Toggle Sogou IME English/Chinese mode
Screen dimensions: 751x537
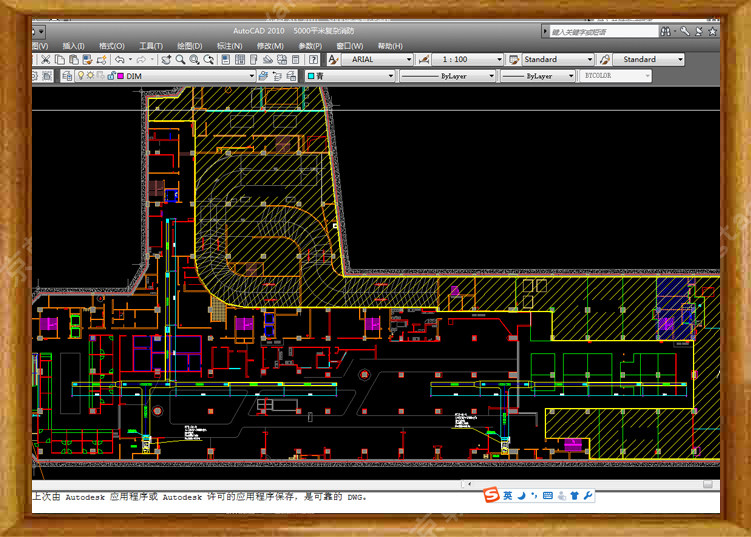click(508, 495)
